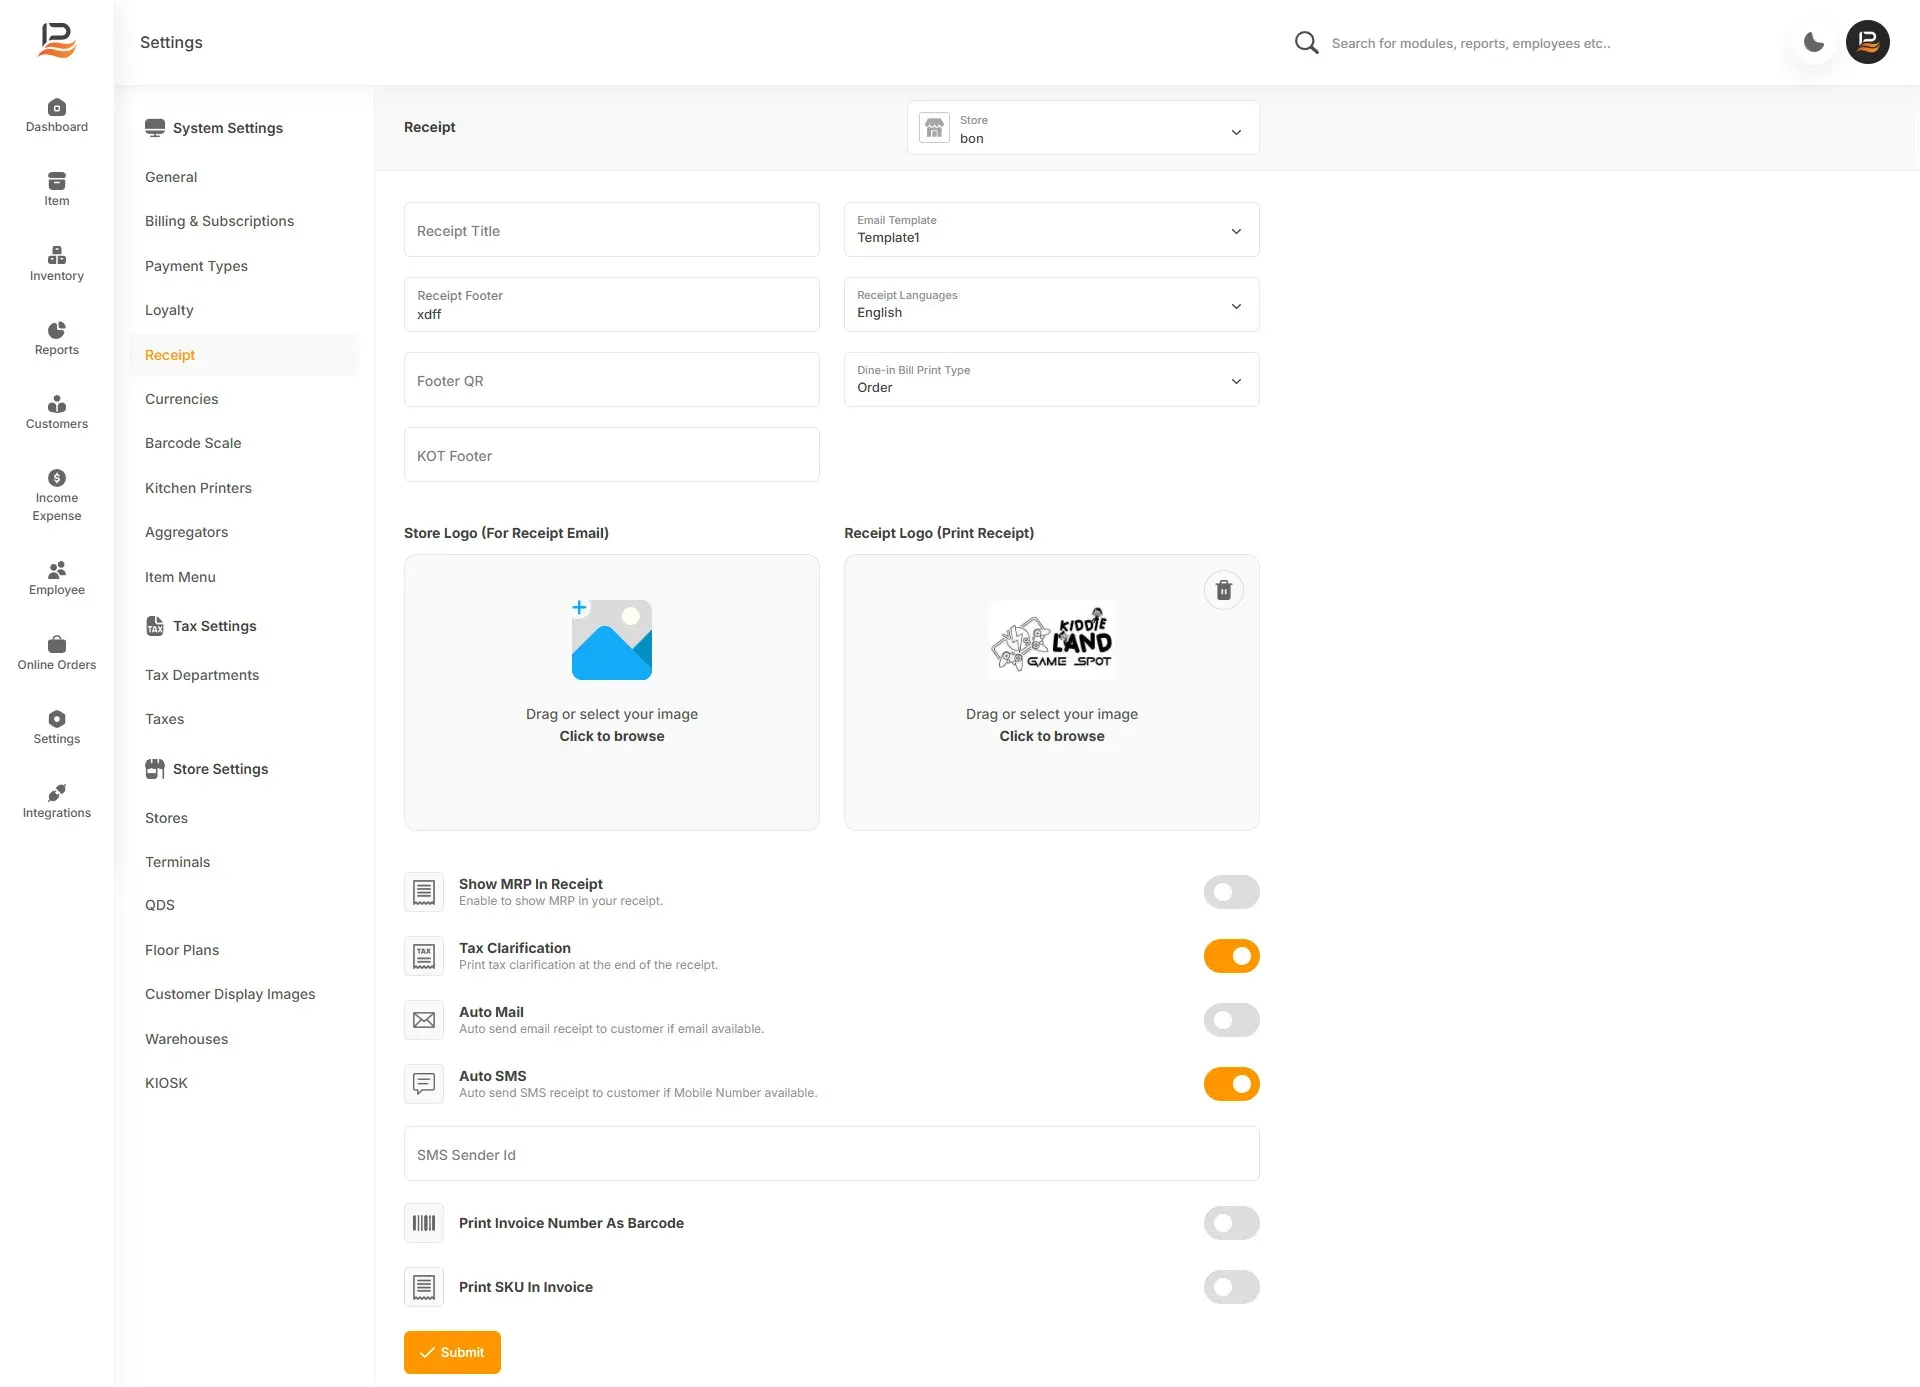Delete the receipt logo with trash icon
Image resolution: width=1920 pixels, height=1387 pixels.
pyautogui.click(x=1223, y=590)
